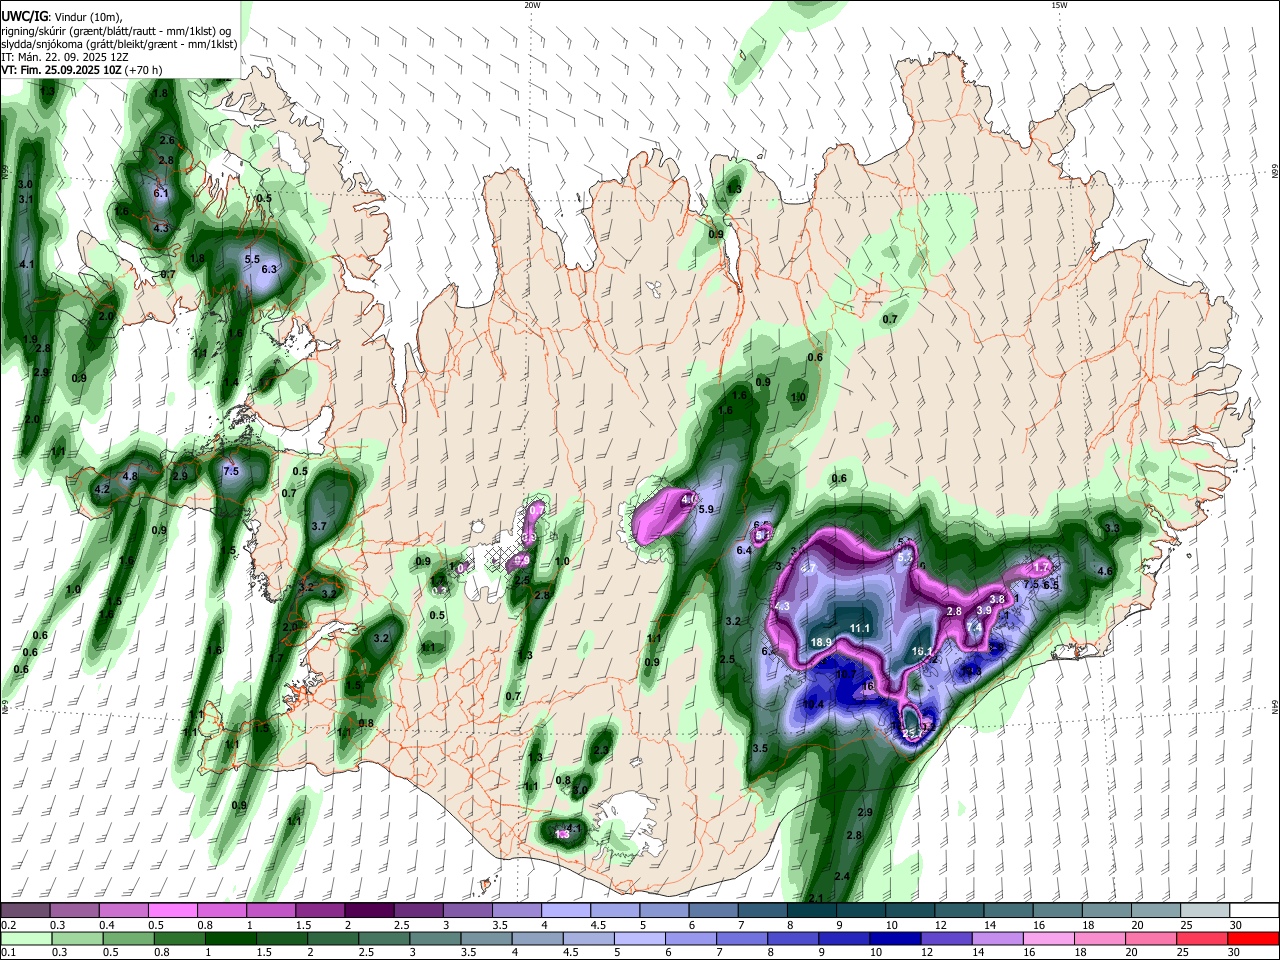Click the 3.7 precipitation value on the map
Screen dimensions: 1280x960
pos(319,526)
